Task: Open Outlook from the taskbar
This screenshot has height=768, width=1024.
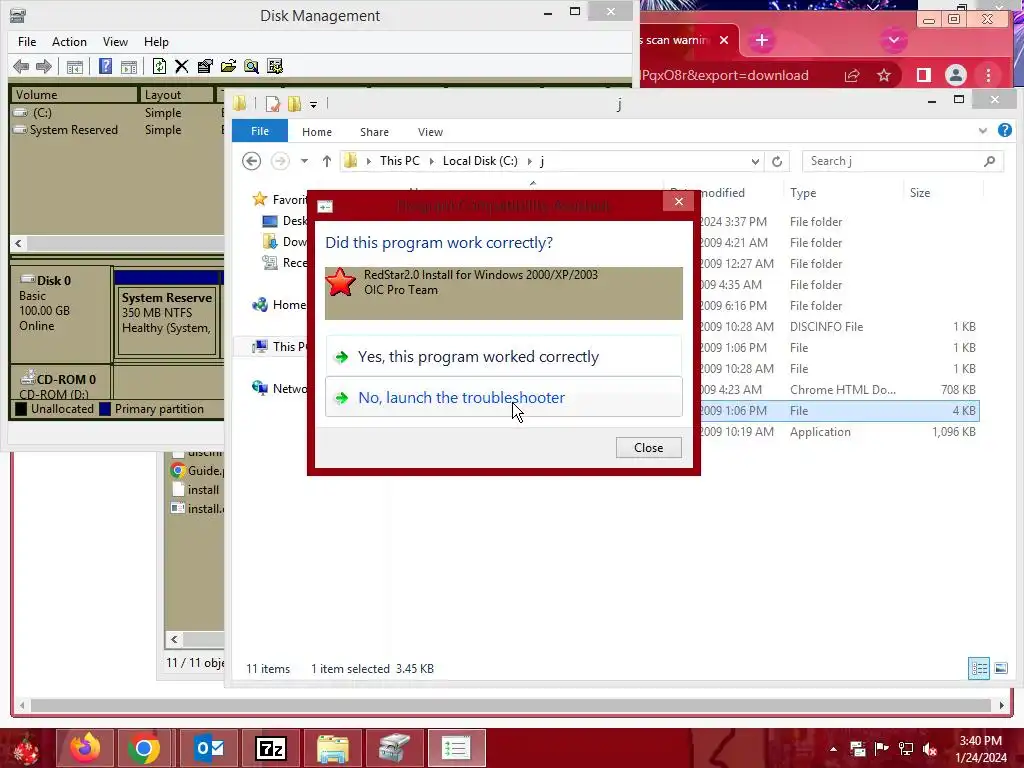Action: 209,748
